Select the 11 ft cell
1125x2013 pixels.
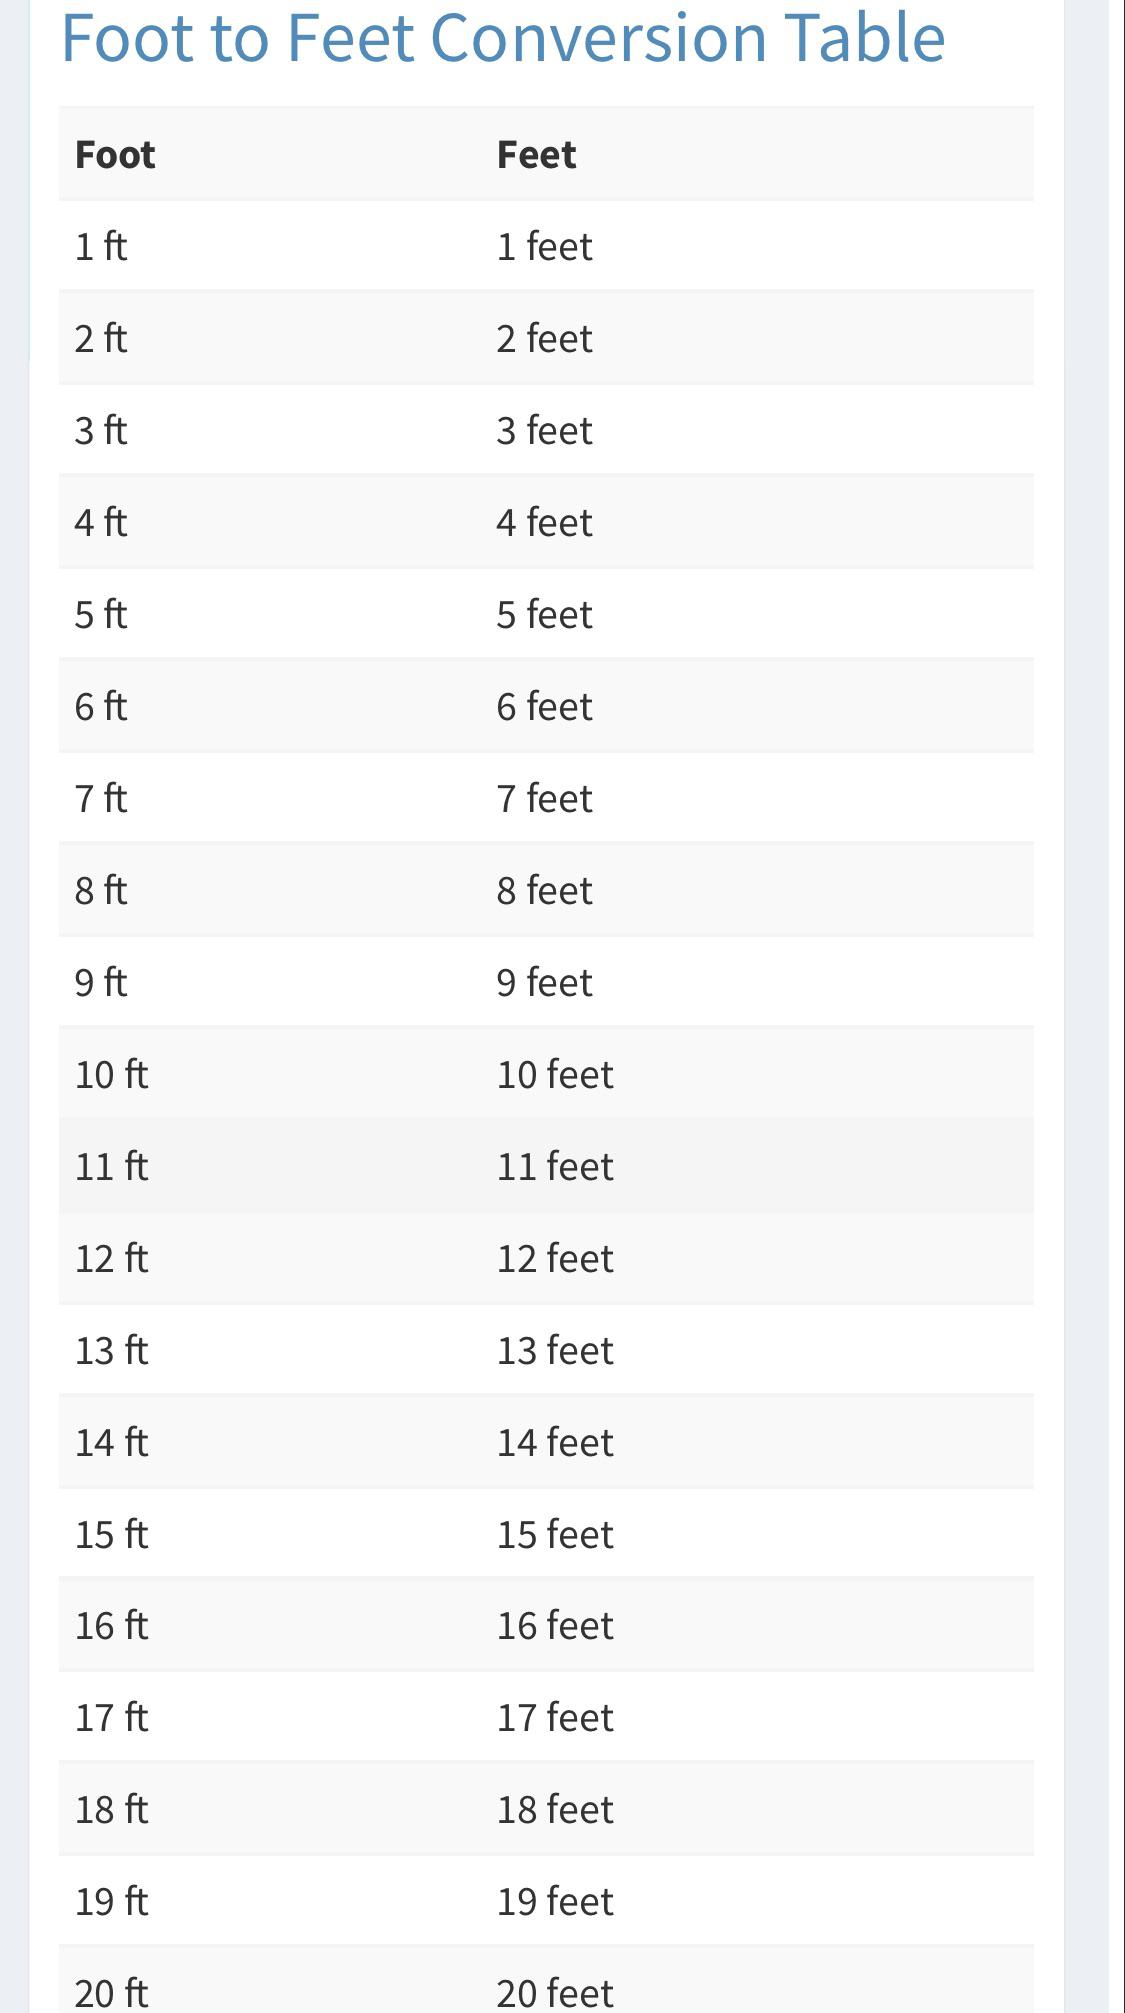[111, 1167]
